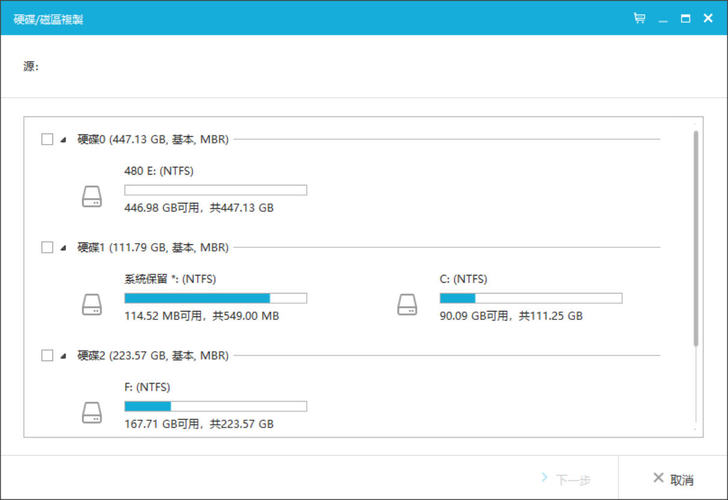Minimize the 硬碟/磁區複製 window
The image size is (728, 500).
point(662,19)
